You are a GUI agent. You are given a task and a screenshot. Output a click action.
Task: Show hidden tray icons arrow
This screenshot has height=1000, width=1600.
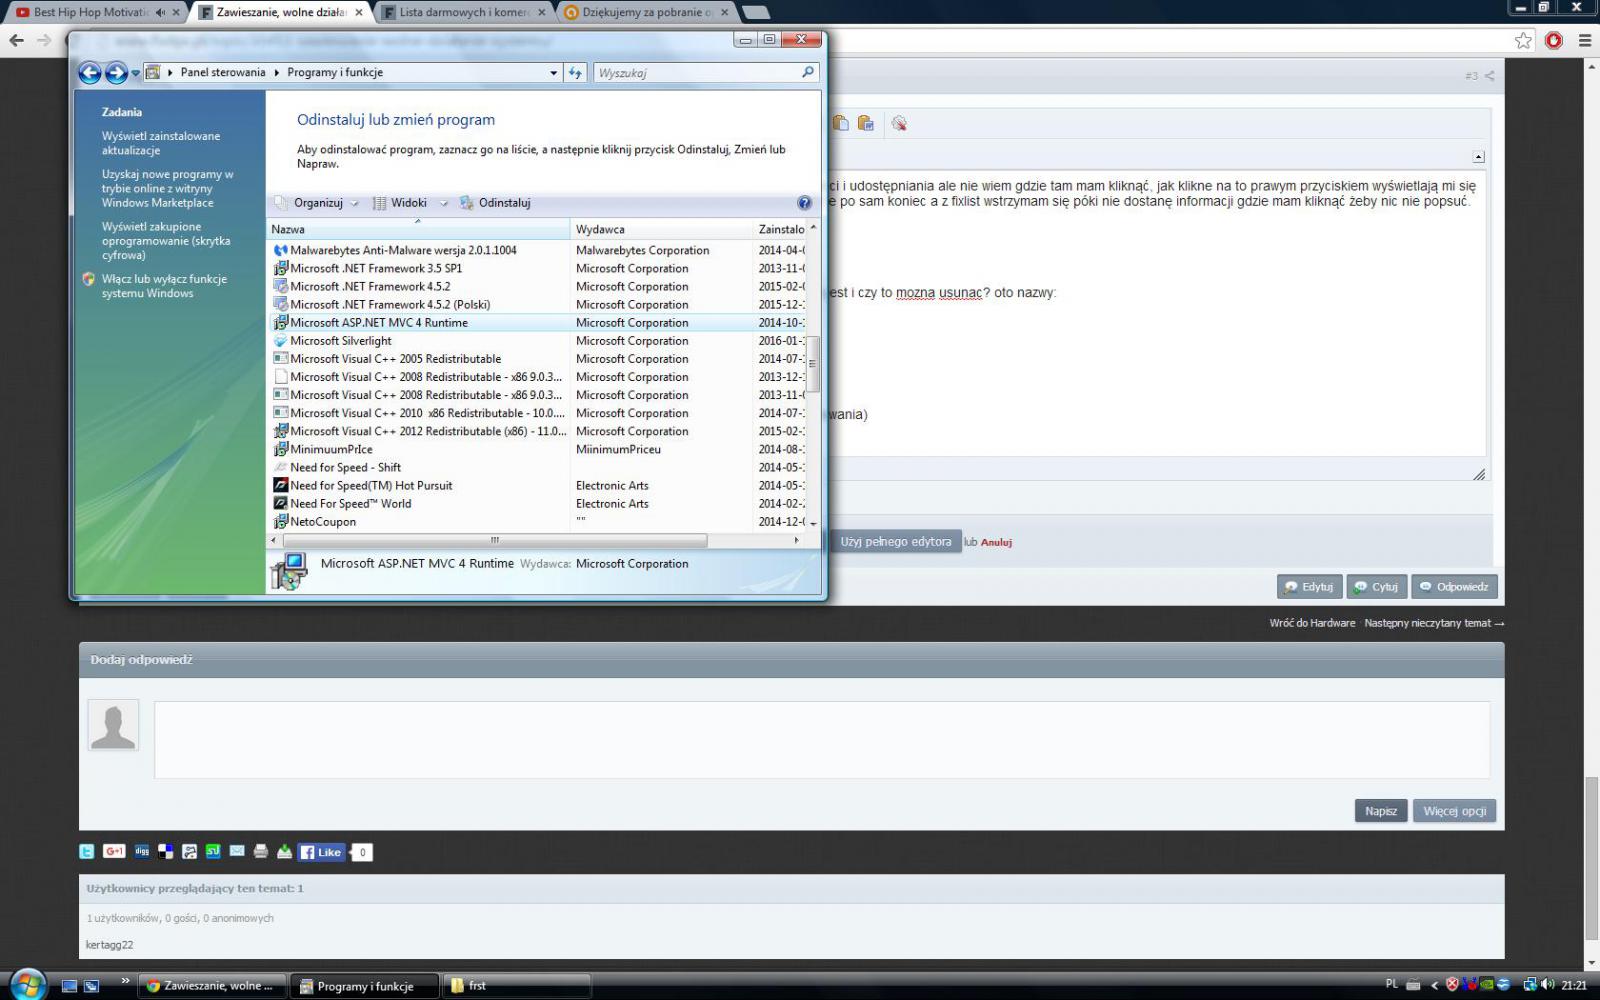[x=1435, y=986]
